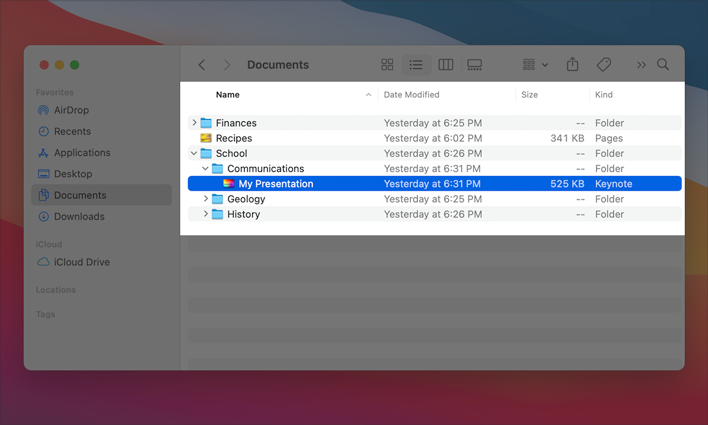Collapse the Communications folder

coord(205,168)
